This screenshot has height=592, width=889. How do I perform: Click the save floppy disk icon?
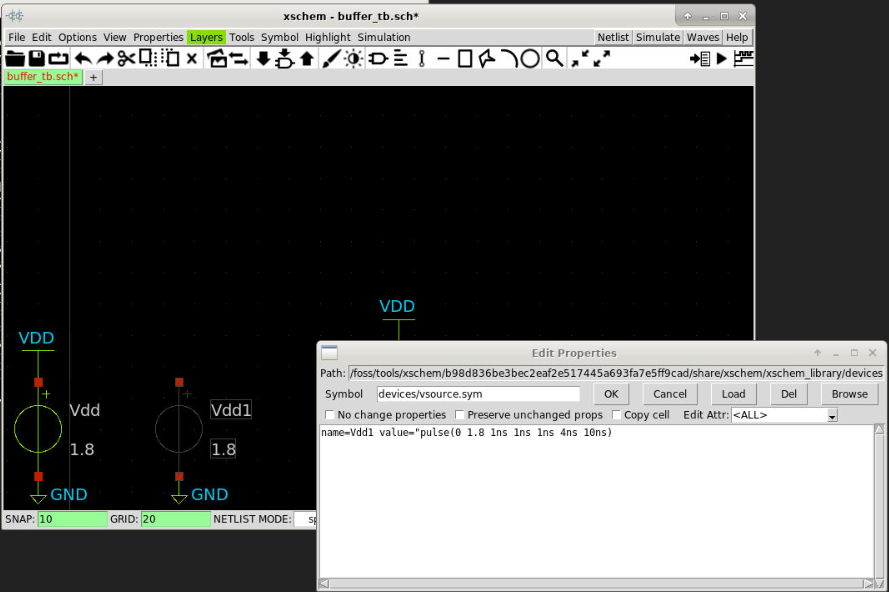click(36, 58)
